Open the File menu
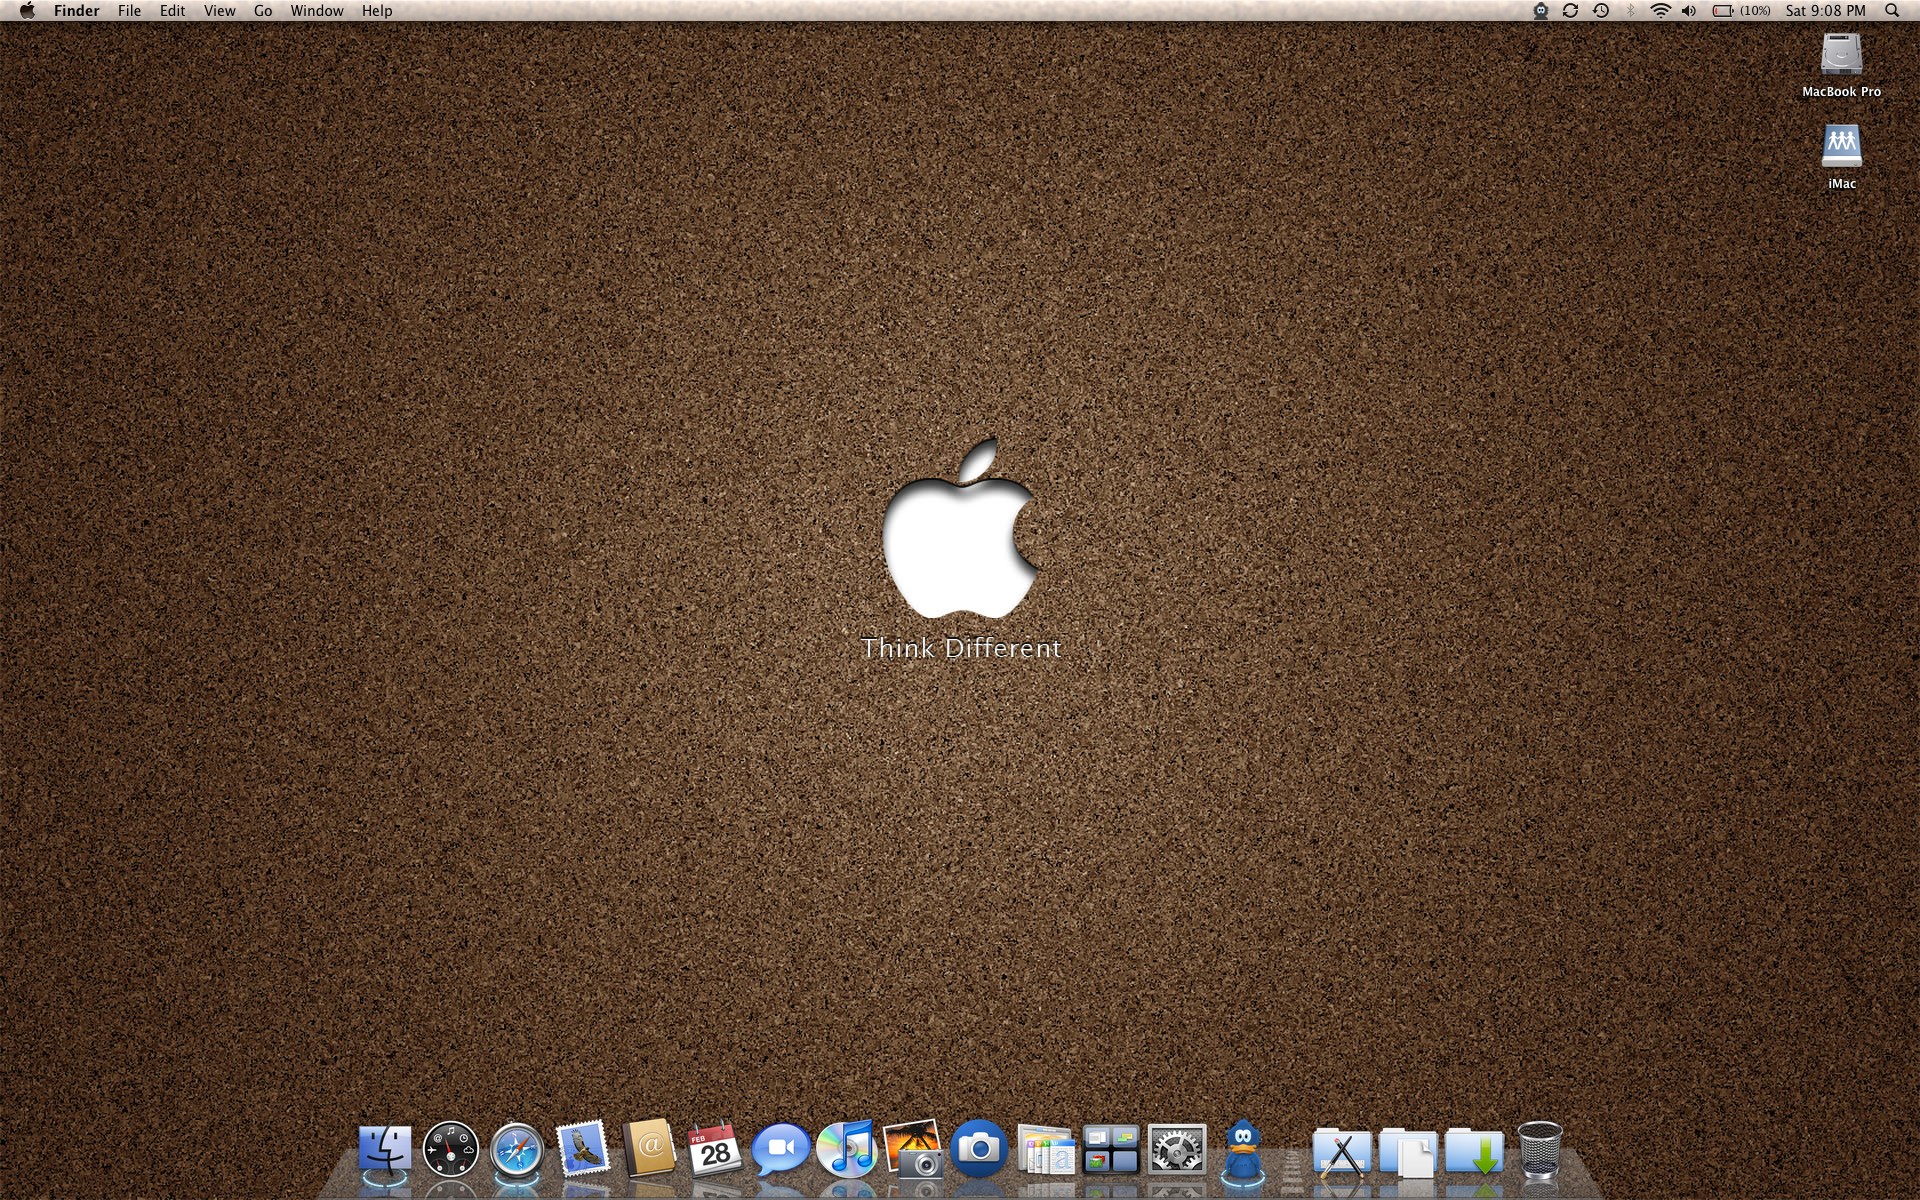The image size is (1920, 1200). (x=129, y=11)
